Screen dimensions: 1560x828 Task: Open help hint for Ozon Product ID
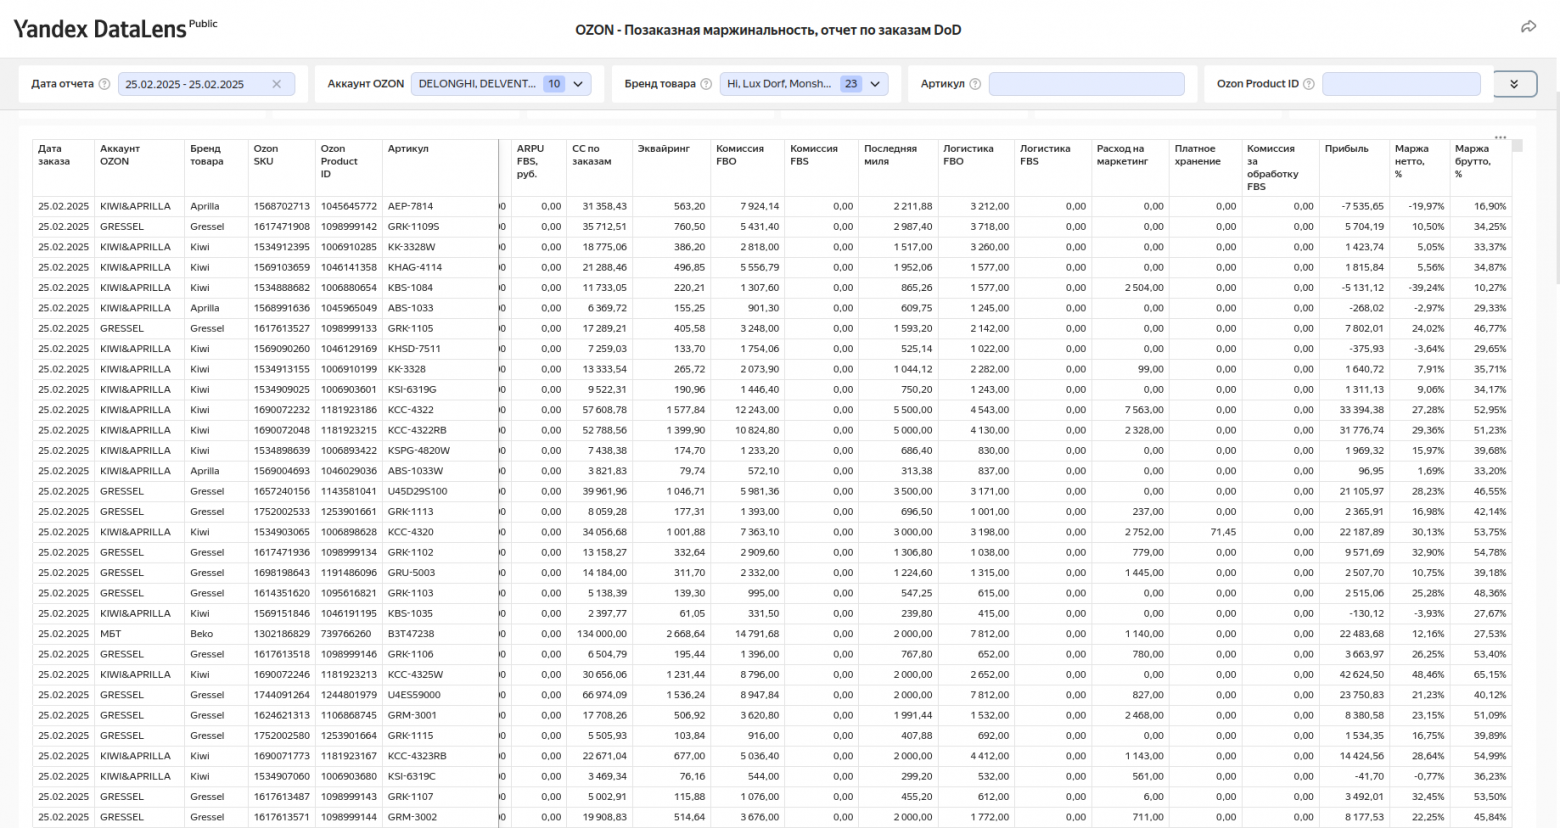point(1308,84)
